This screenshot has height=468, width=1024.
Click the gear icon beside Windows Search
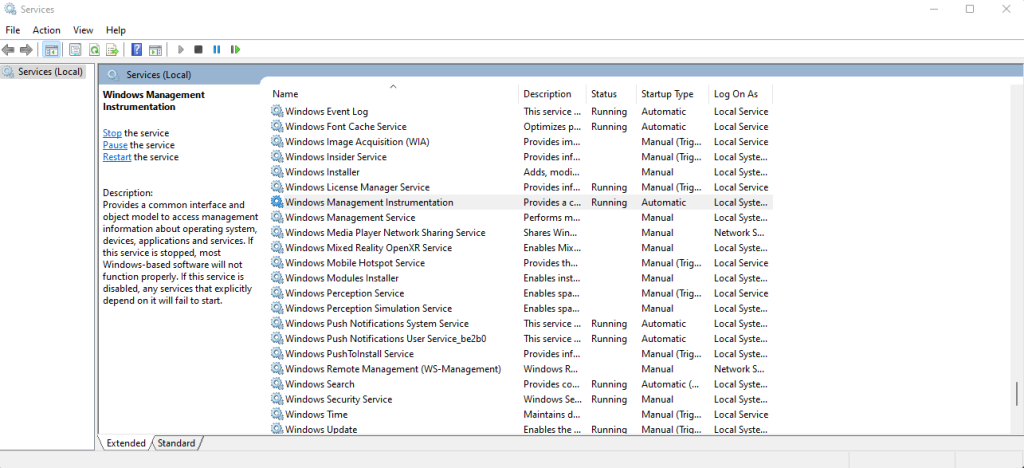pos(277,384)
